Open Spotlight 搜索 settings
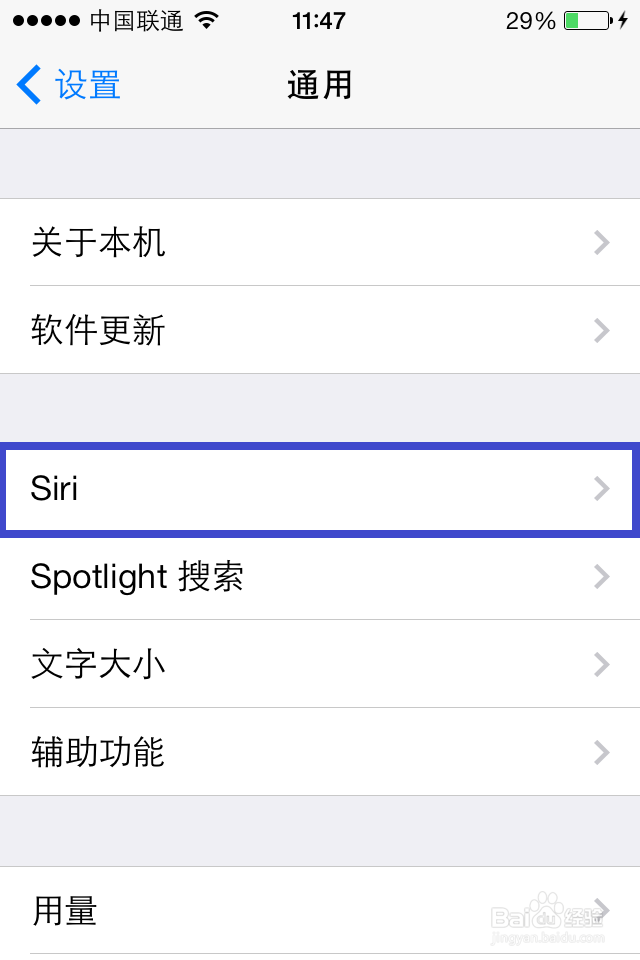Image resolution: width=640 pixels, height=960 pixels. 320,577
